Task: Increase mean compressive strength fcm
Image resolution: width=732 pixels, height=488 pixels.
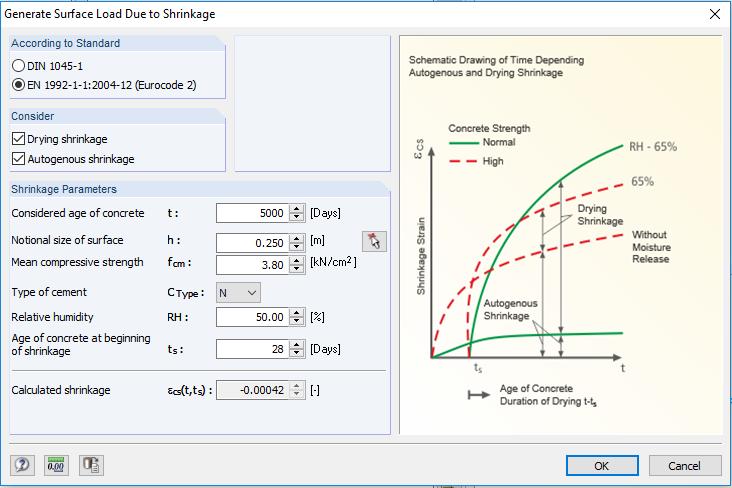Action: (297, 261)
